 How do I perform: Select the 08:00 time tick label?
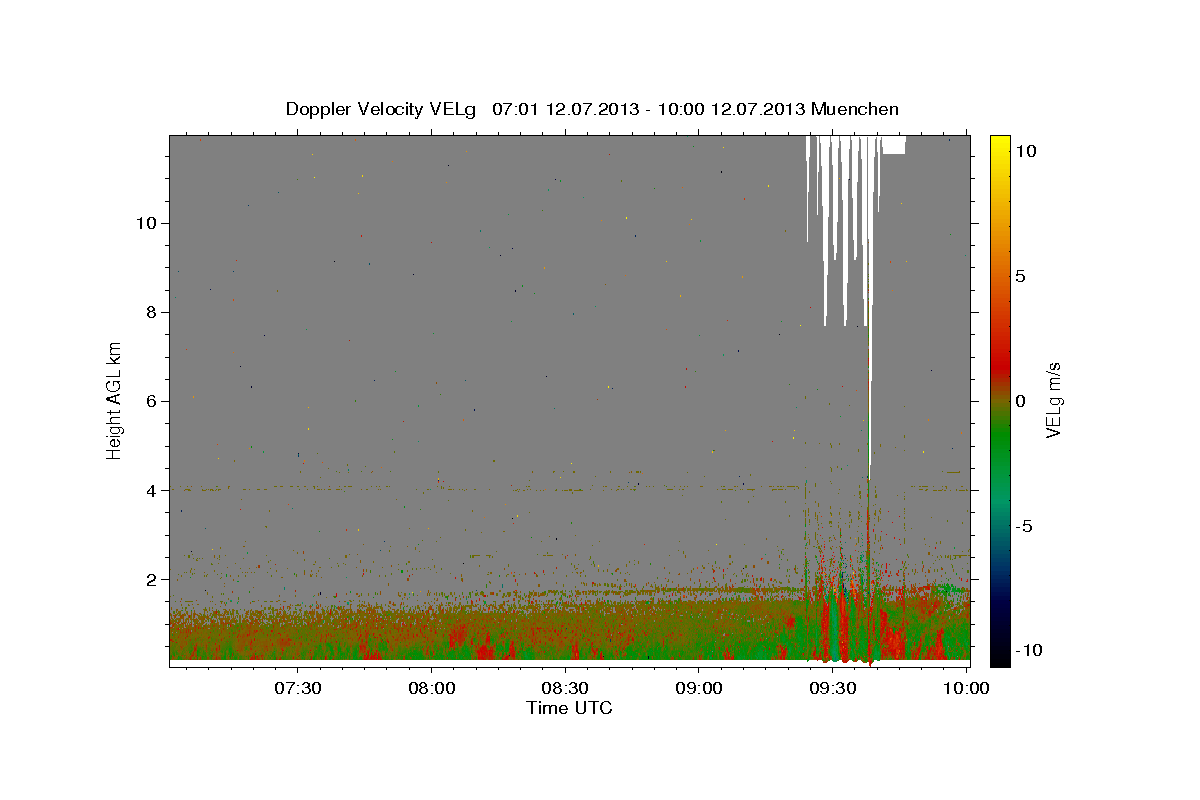click(432, 688)
